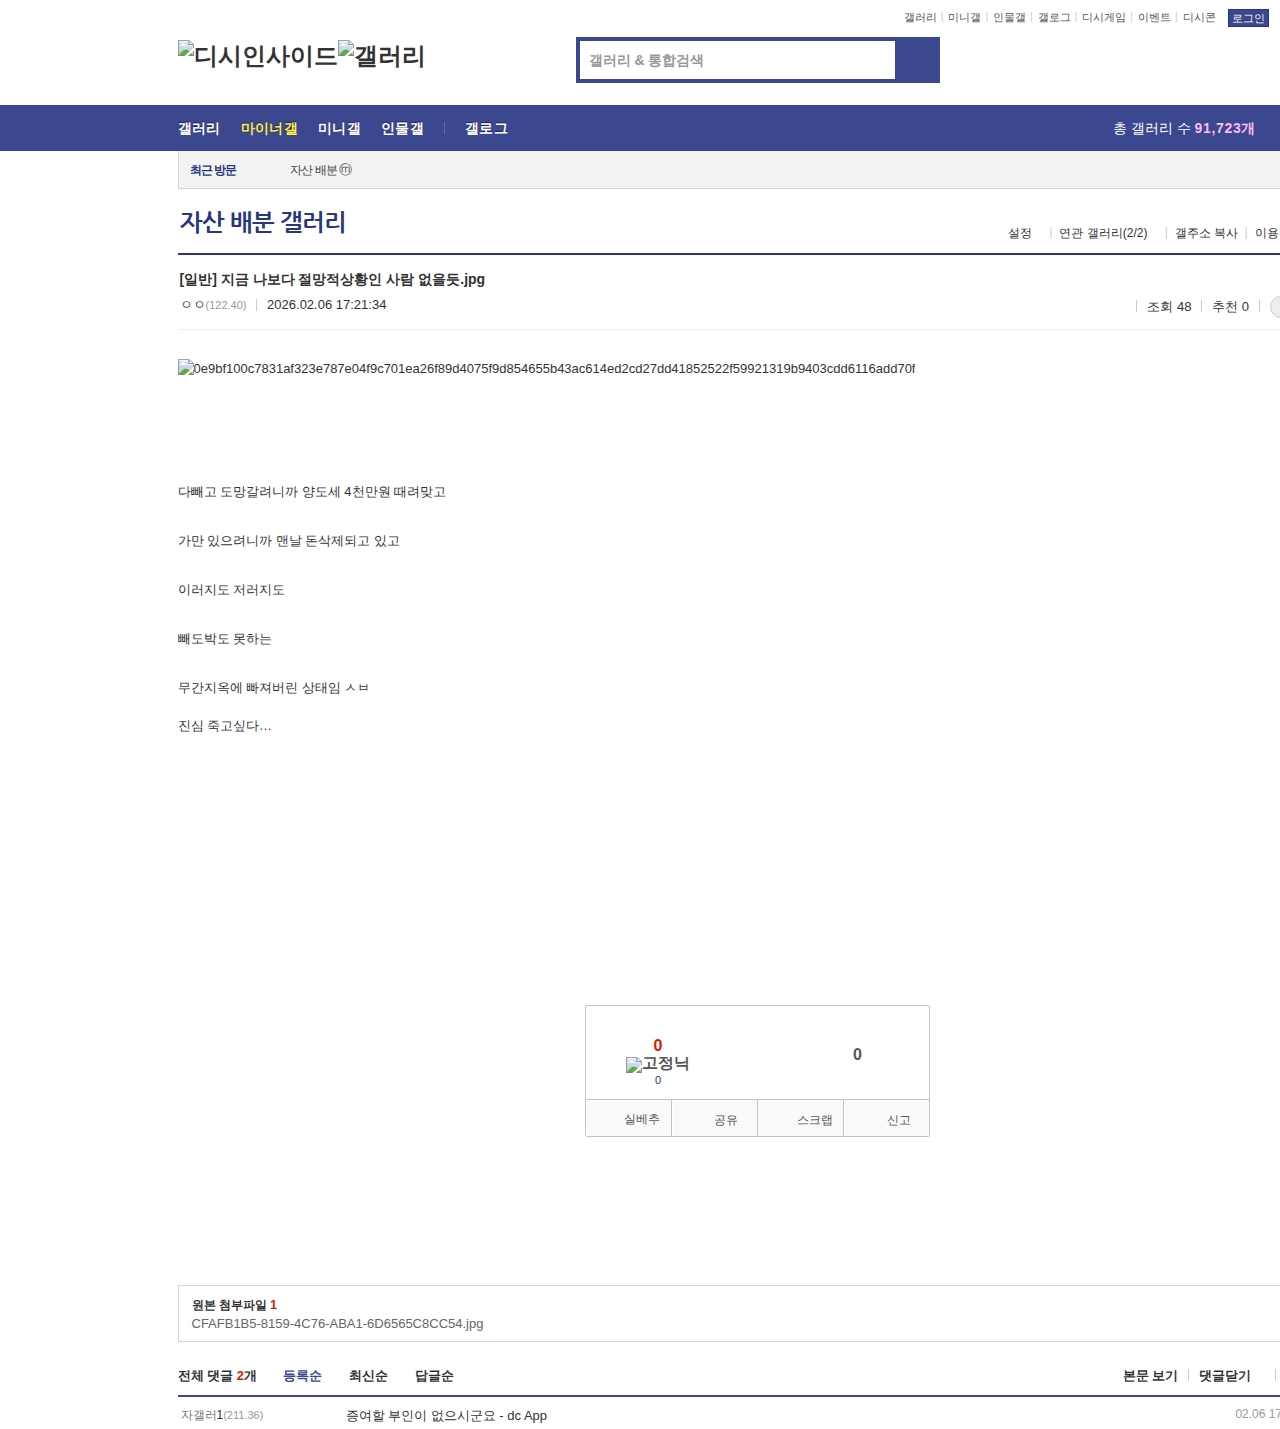Click the 로그인 button

pos(1248,18)
